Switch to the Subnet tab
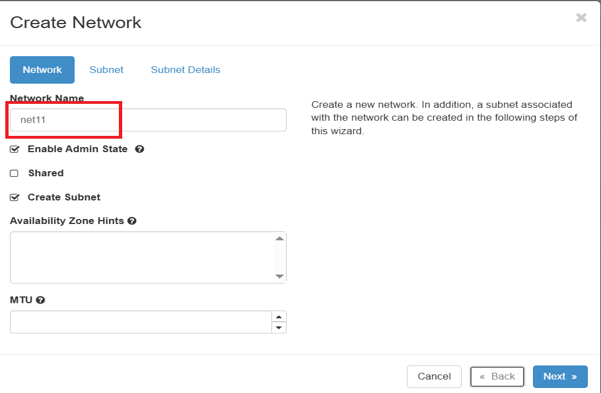Image resolution: width=601 pixels, height=393 pixels. [106, 70]
